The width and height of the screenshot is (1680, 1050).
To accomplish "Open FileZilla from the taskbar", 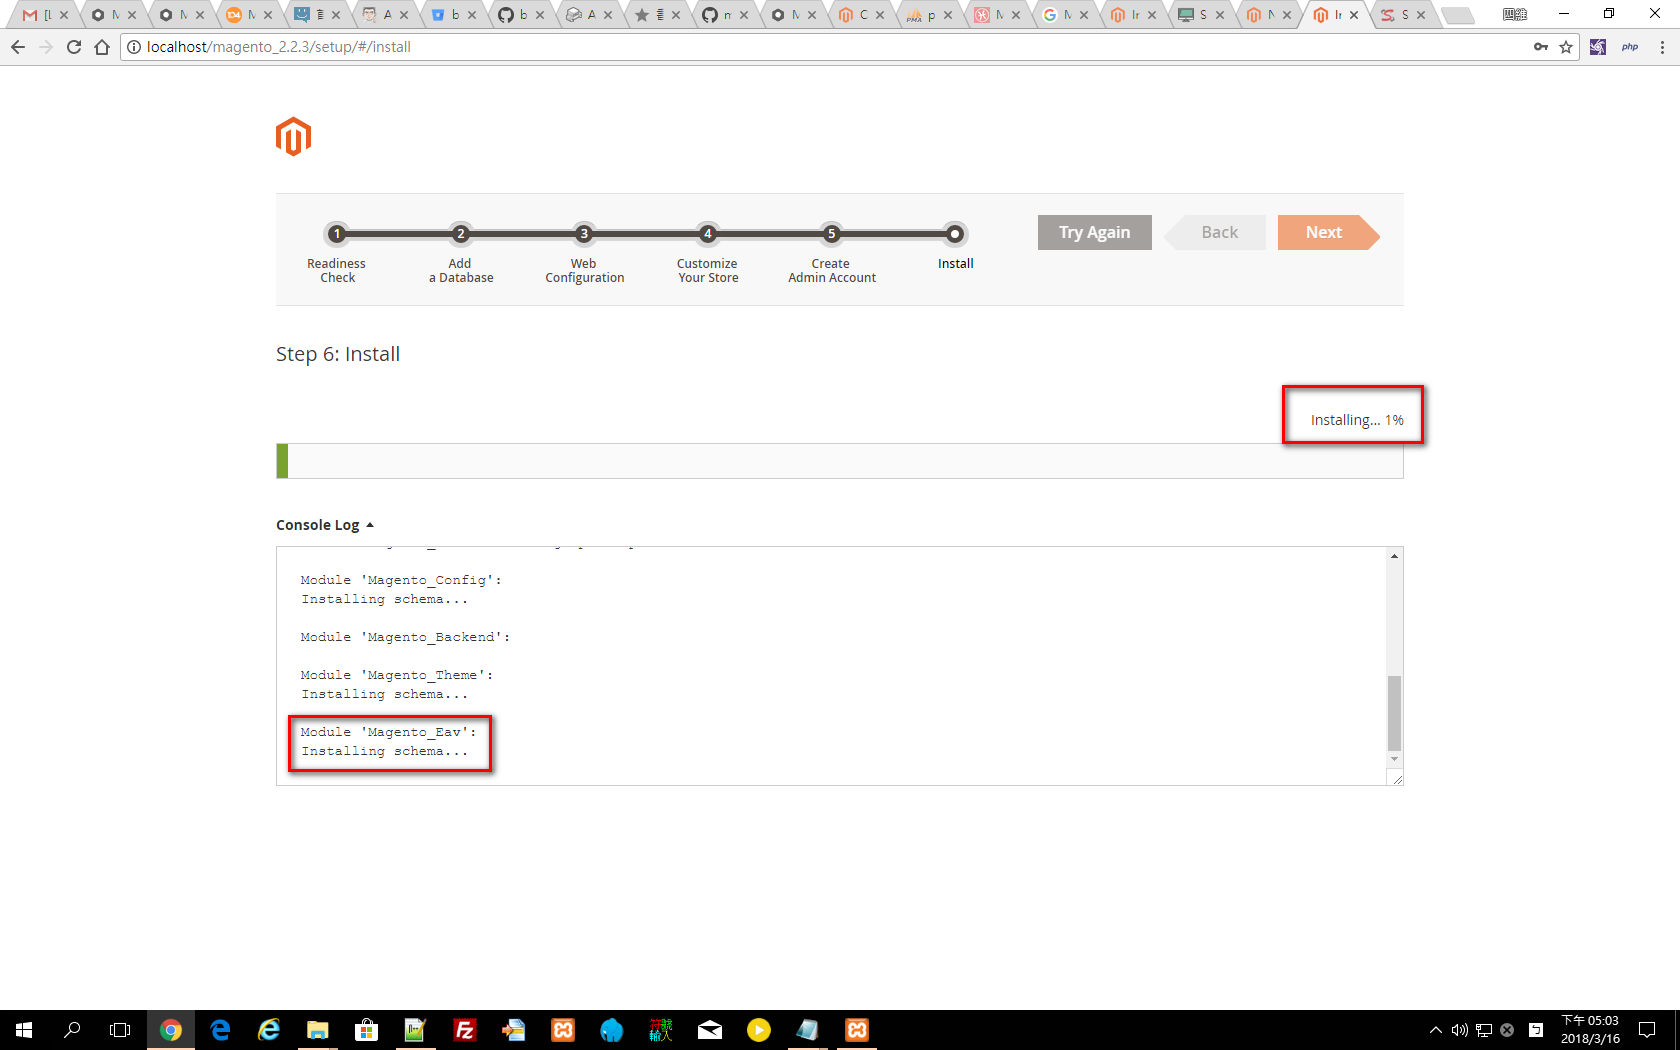I will point(465,1030).
